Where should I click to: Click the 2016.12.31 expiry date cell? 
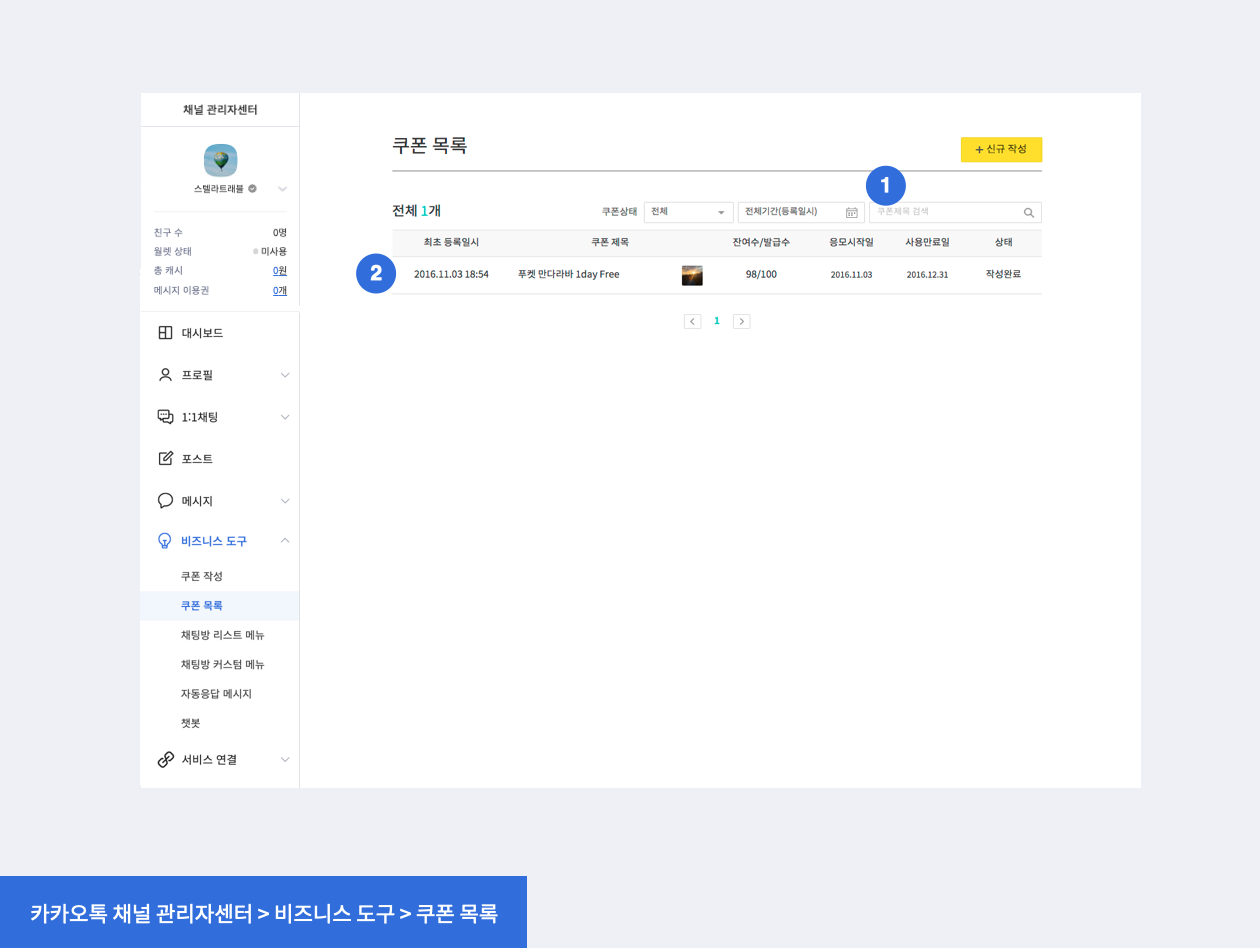[927, 275]
